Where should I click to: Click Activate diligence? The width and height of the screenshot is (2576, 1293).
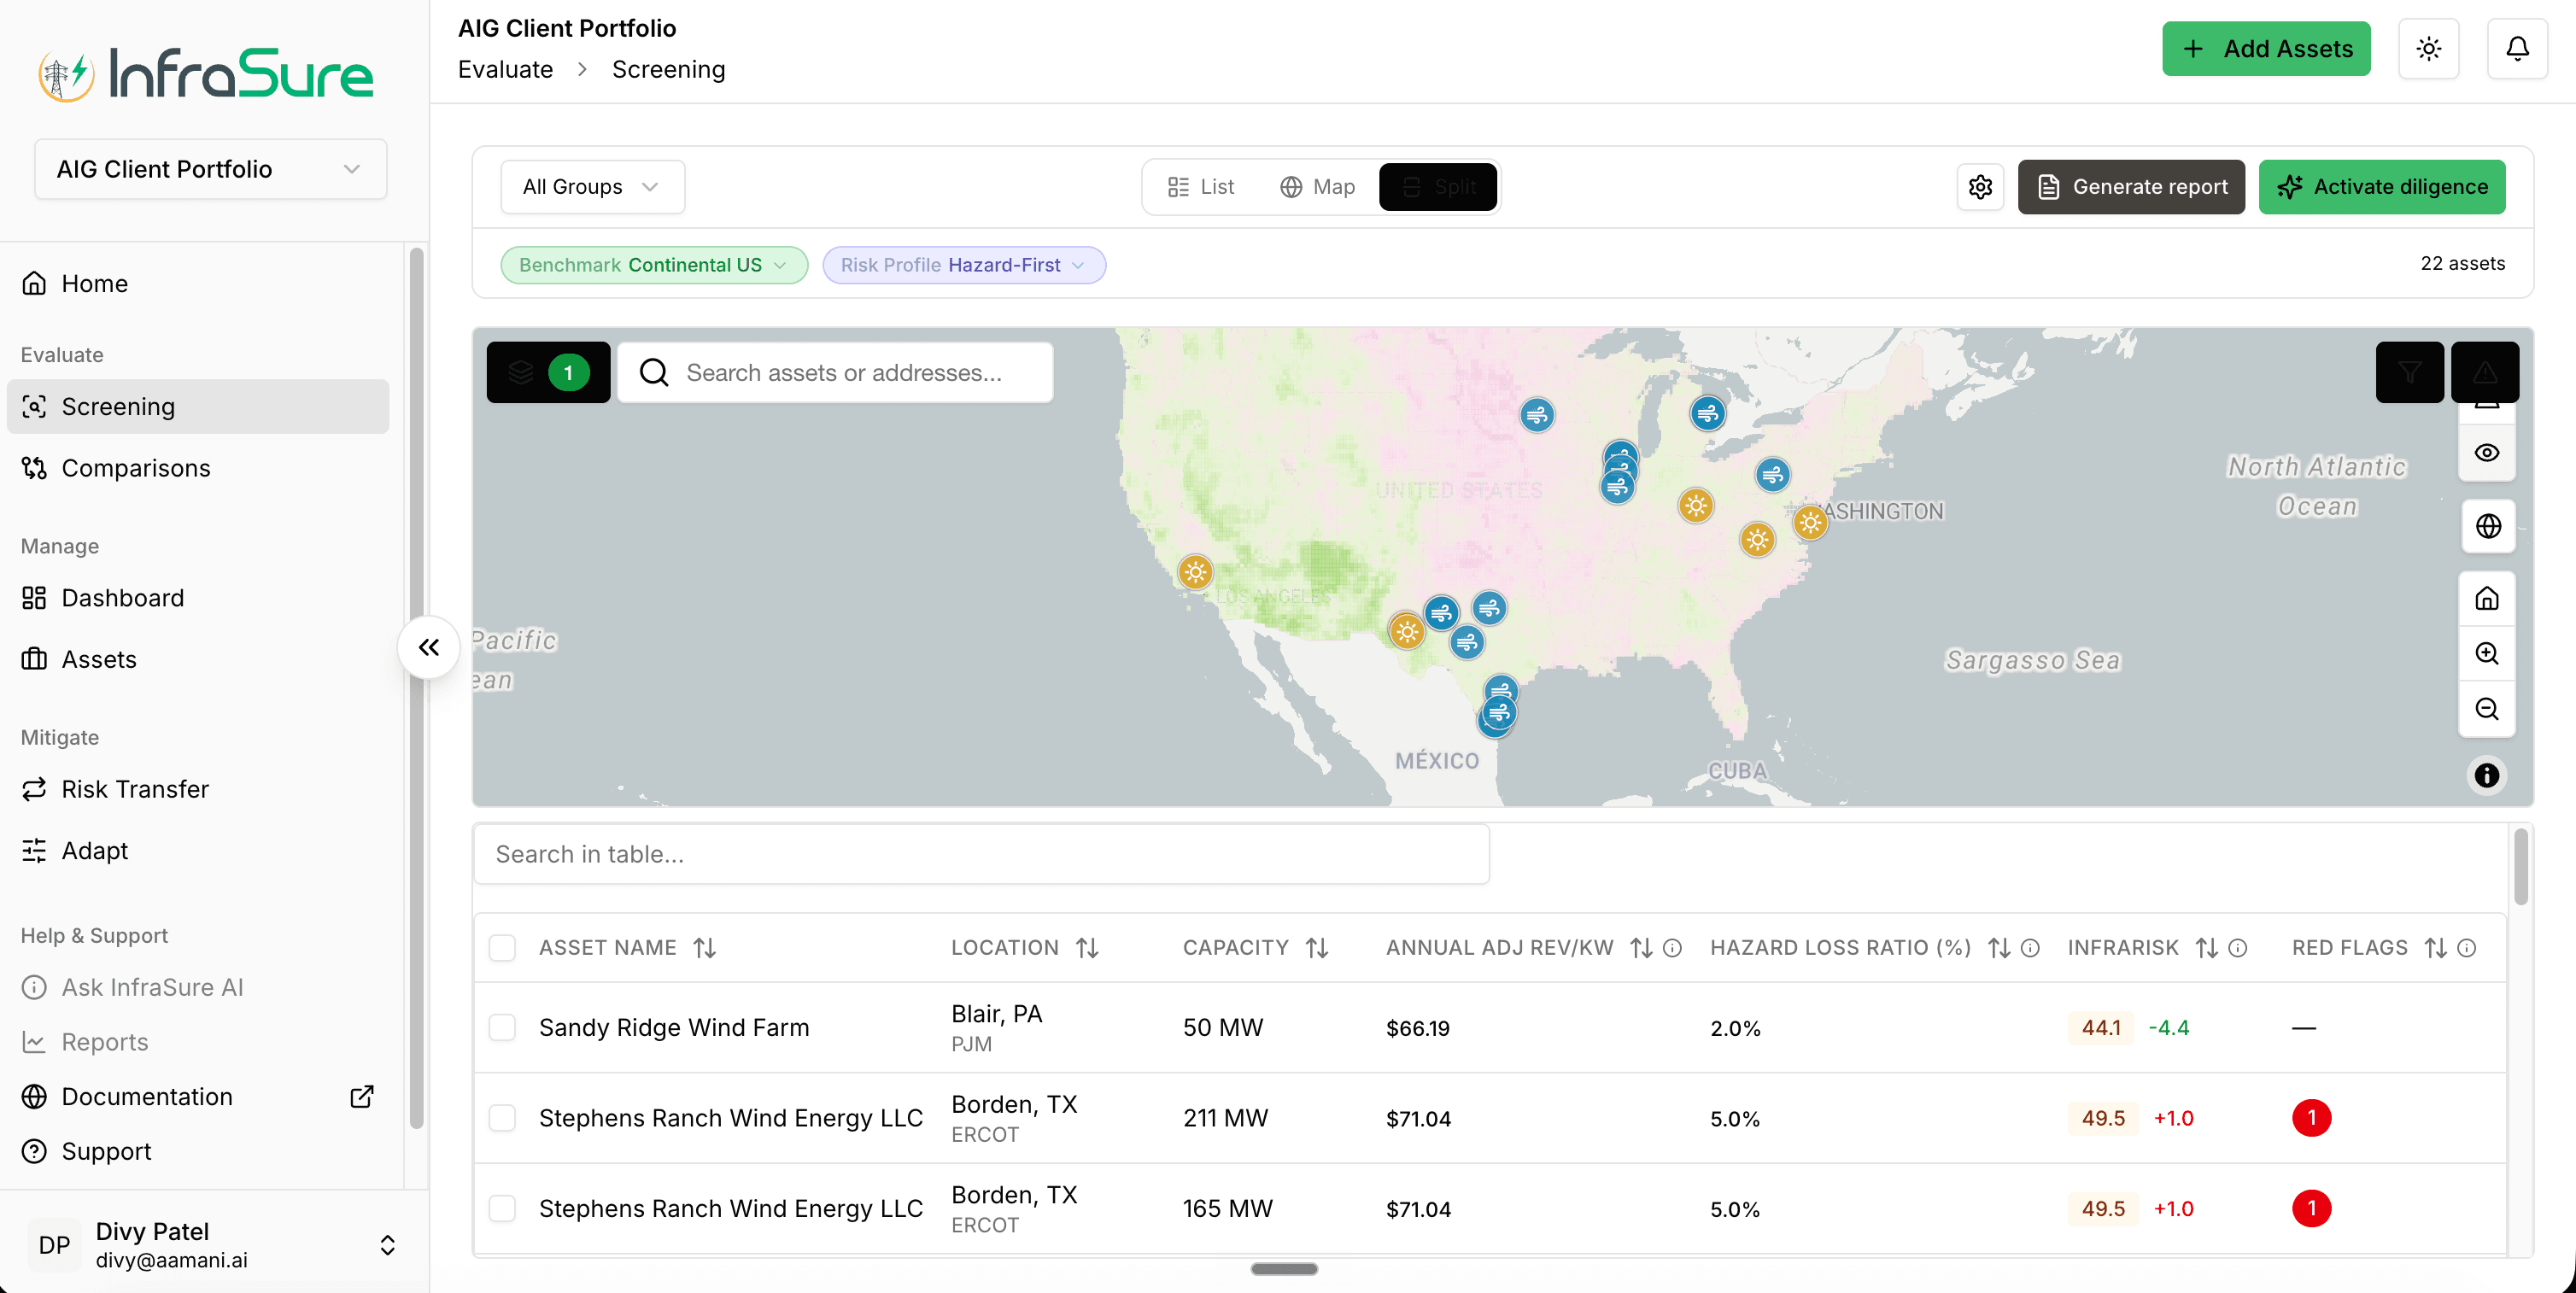2382,187
